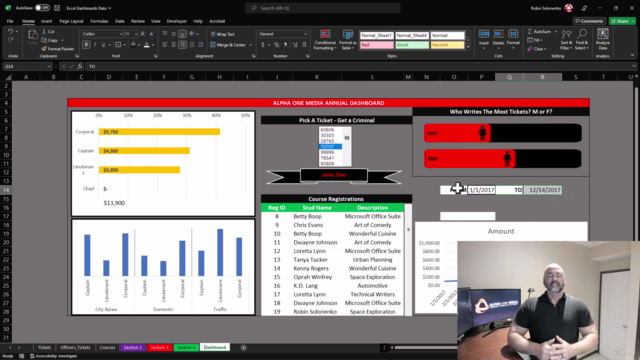Click the Accounting dollar format icon
The width and height of the screenshot is (640, 360).
tap(262, 45)
